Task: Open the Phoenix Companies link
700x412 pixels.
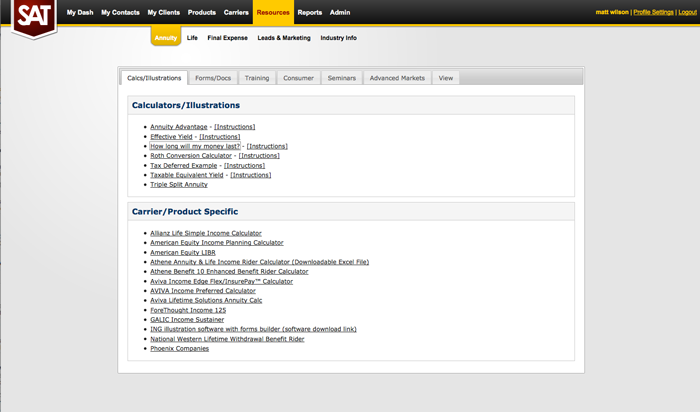Action: [x=179, y=349]
